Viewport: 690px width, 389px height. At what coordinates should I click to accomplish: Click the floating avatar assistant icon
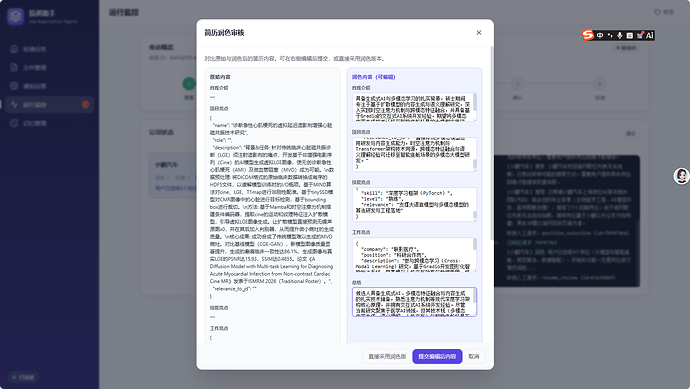tap(682, 176)
